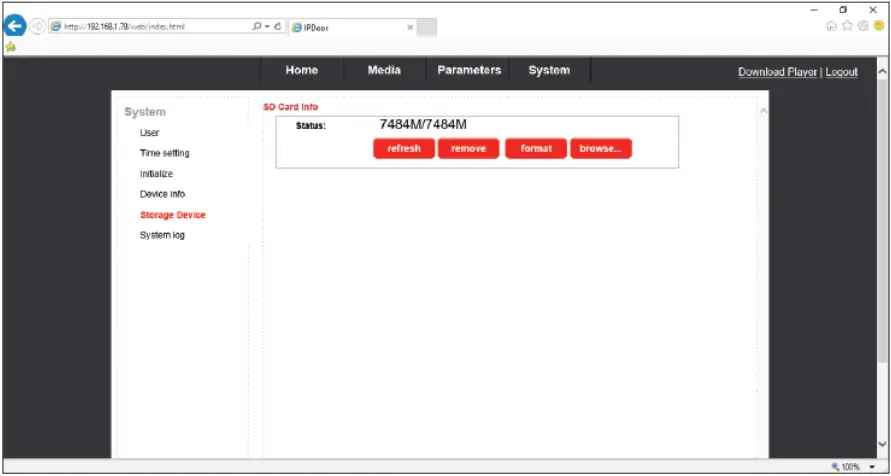Click the Download Player link
The image size is (891, 476).
point(777,72)
